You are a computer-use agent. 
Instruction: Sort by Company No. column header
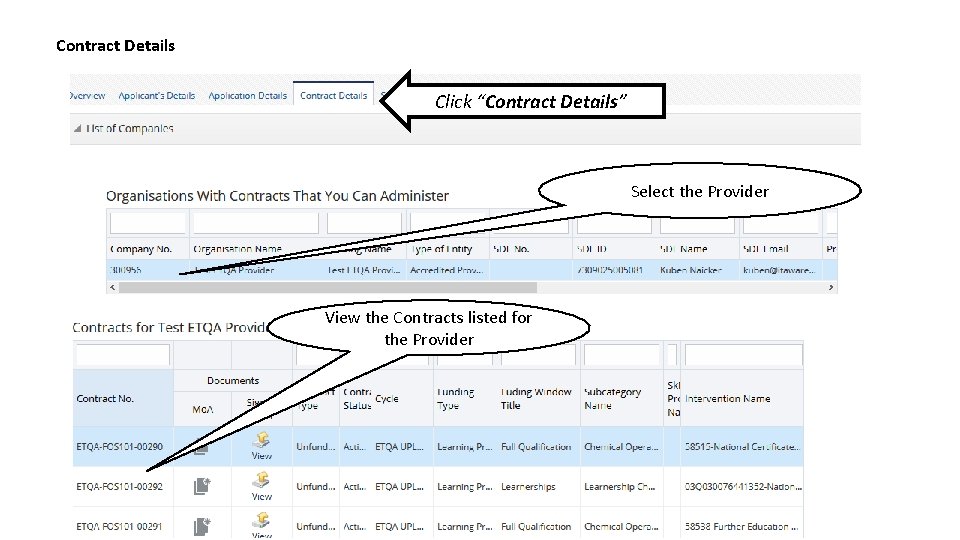click(141, 249)
